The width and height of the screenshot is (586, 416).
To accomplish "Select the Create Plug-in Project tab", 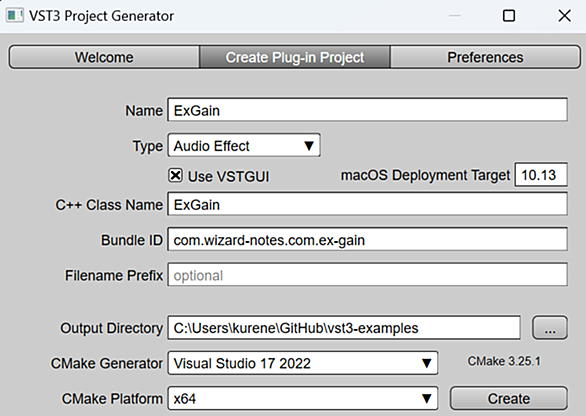I will [x=295, y=57].
